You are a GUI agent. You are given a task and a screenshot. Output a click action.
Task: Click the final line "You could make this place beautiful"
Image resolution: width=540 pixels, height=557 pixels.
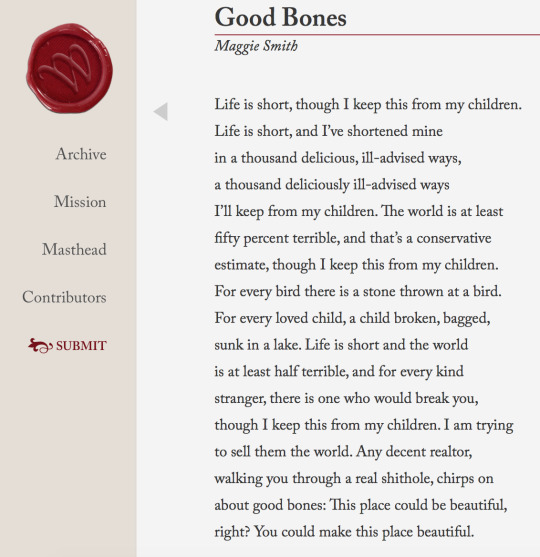click(344, 532)
